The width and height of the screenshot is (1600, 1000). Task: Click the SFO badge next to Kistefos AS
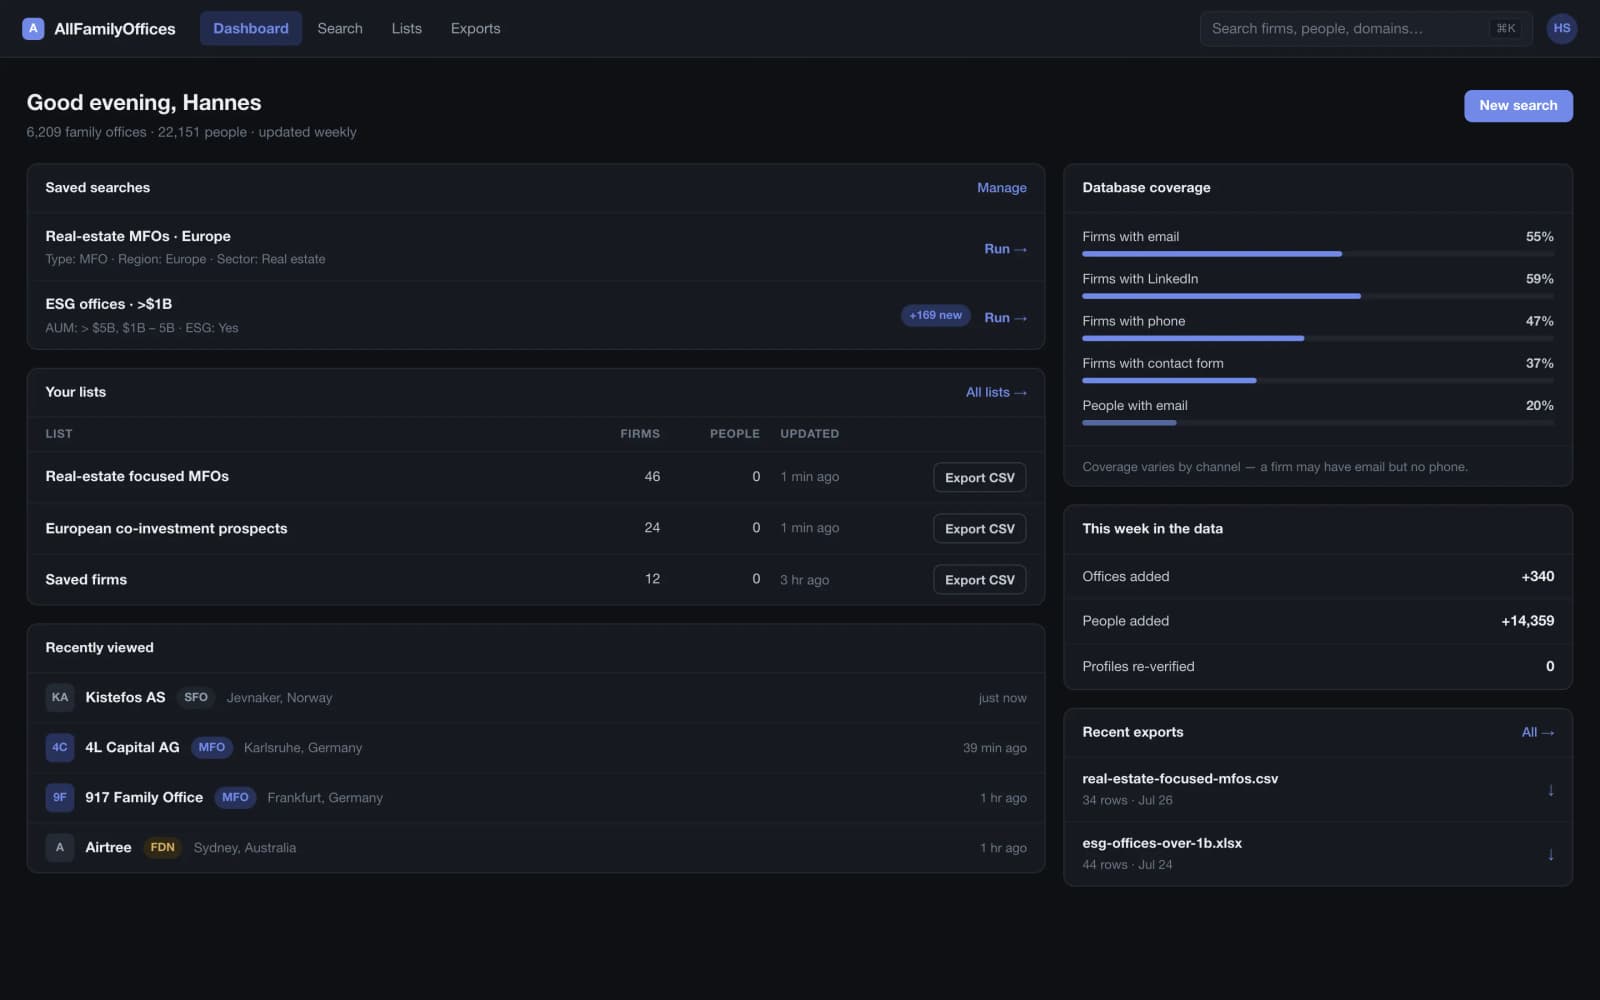pos(196,697)
